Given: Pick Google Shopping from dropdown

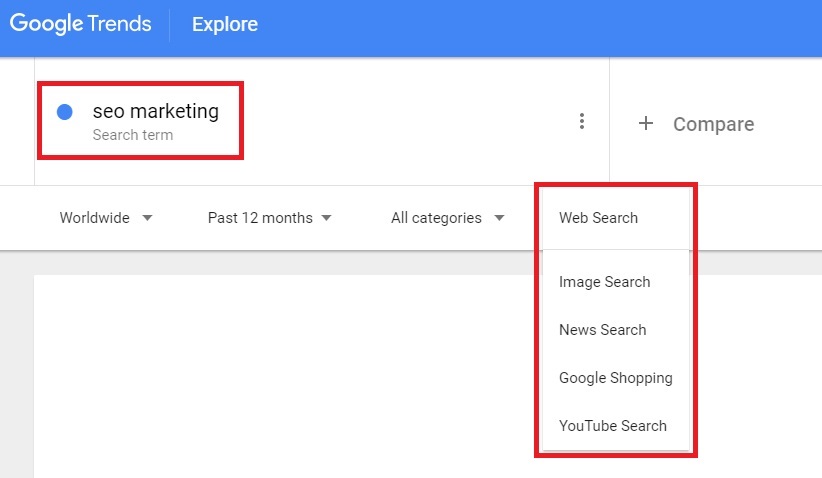Looking at the screenshot, I should pos(615,378).
